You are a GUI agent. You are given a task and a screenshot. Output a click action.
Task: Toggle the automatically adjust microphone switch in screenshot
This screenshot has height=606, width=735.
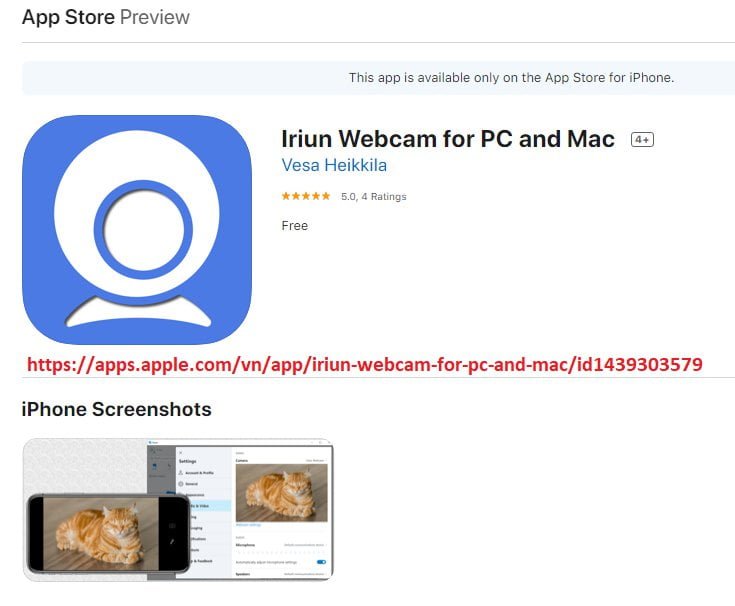[321, 562]
